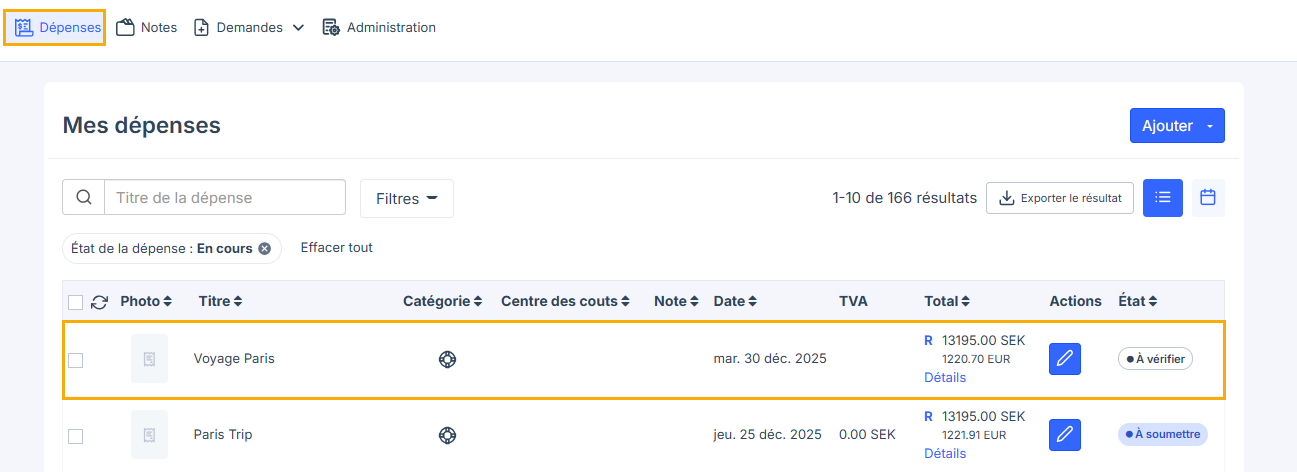Screen dimensions: 1297x472
Task: Export the result list
Action: click(1060, 198)
